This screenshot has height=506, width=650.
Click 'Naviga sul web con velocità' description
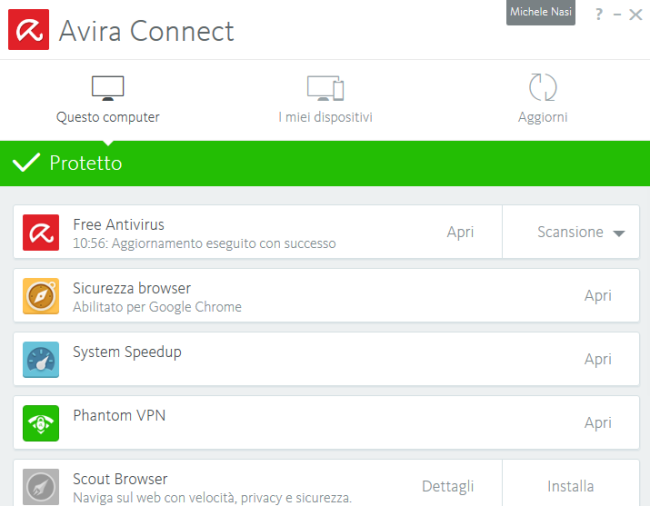coord(212,497)
